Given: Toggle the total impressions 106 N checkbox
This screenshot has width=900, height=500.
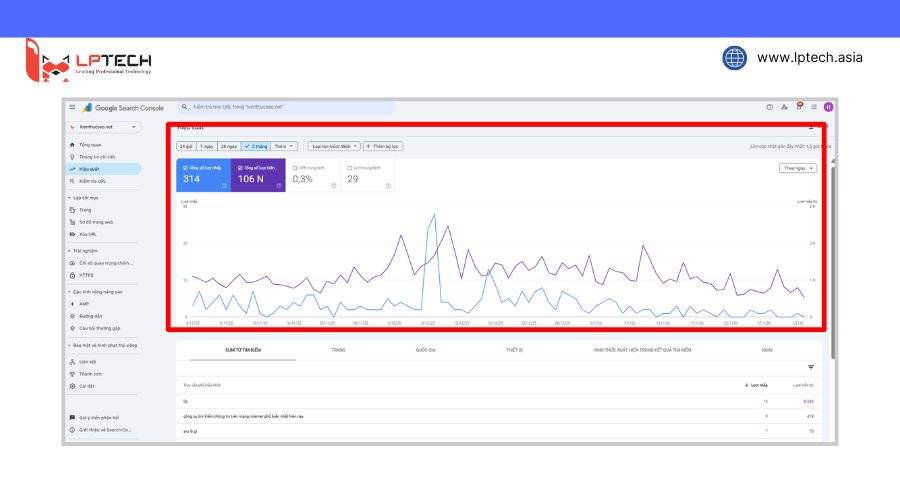Looking at the screenshot, I should [x=240, y=168].
